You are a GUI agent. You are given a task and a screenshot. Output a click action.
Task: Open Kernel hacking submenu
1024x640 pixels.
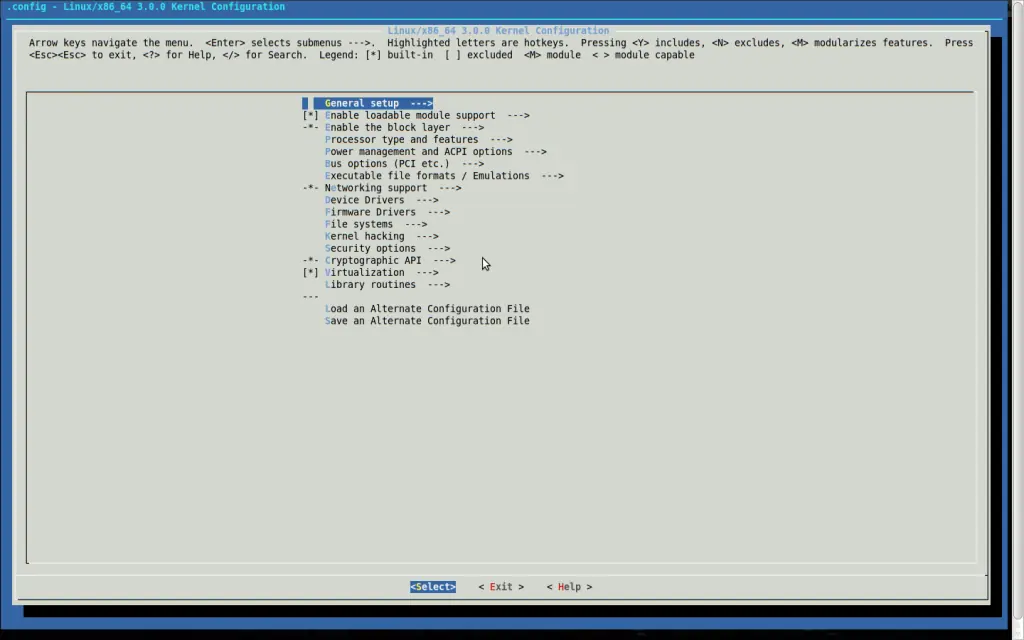(381, 236)
